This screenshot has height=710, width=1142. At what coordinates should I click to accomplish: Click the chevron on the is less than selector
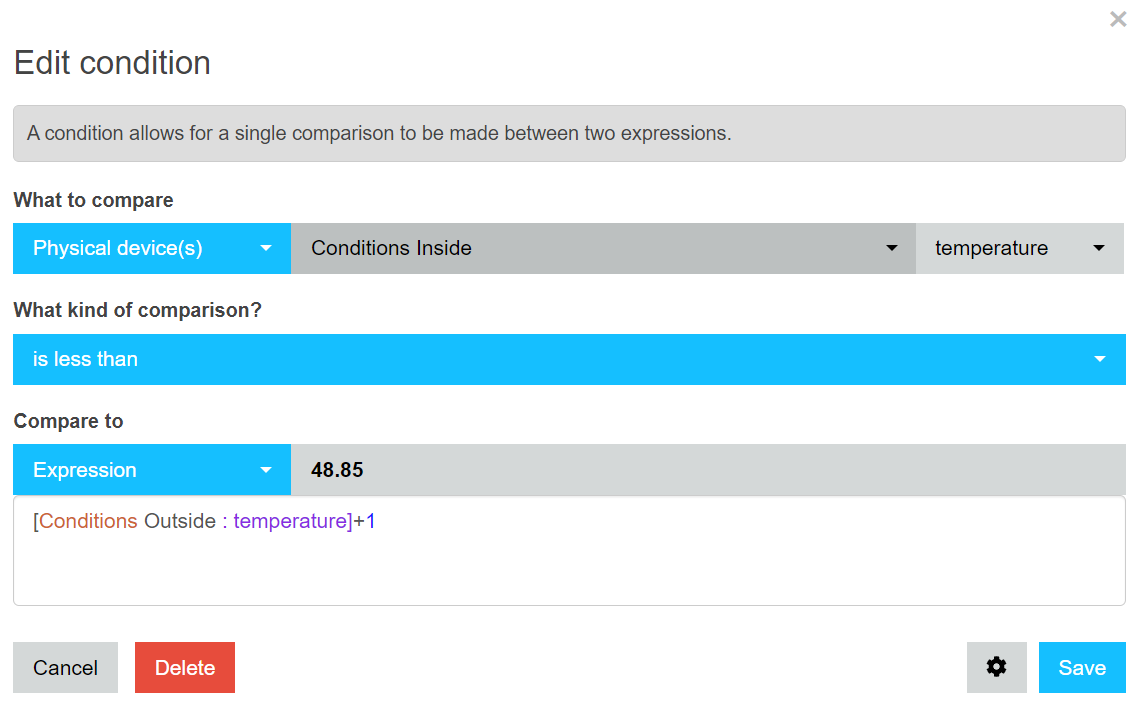pos(1099,359)
